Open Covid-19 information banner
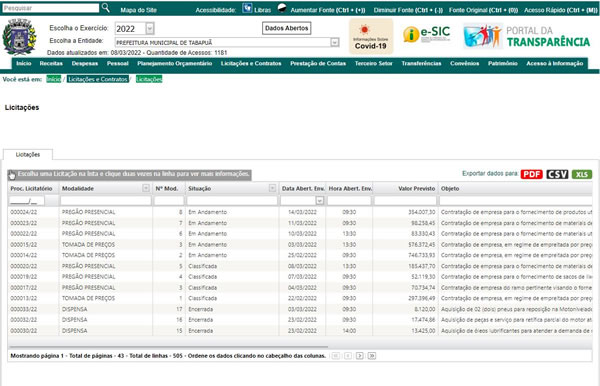 (x=371, y=36)
